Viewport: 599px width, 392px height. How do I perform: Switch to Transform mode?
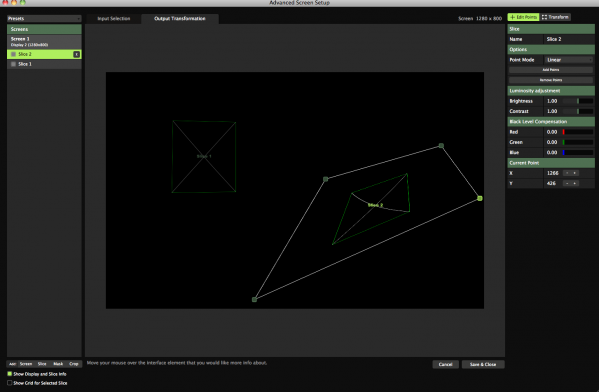[x=555, y=17]
